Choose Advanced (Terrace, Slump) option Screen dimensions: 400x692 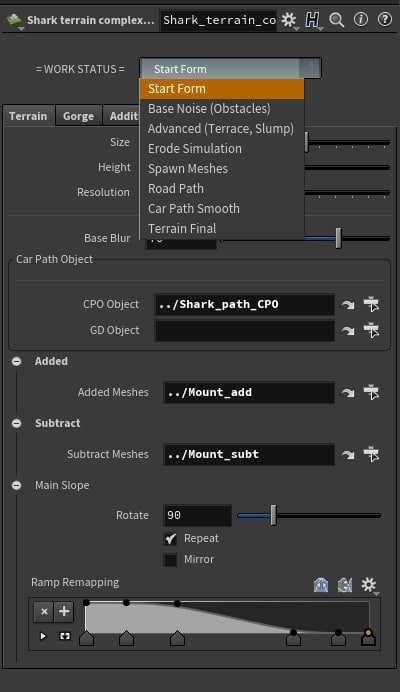[222, 129]
